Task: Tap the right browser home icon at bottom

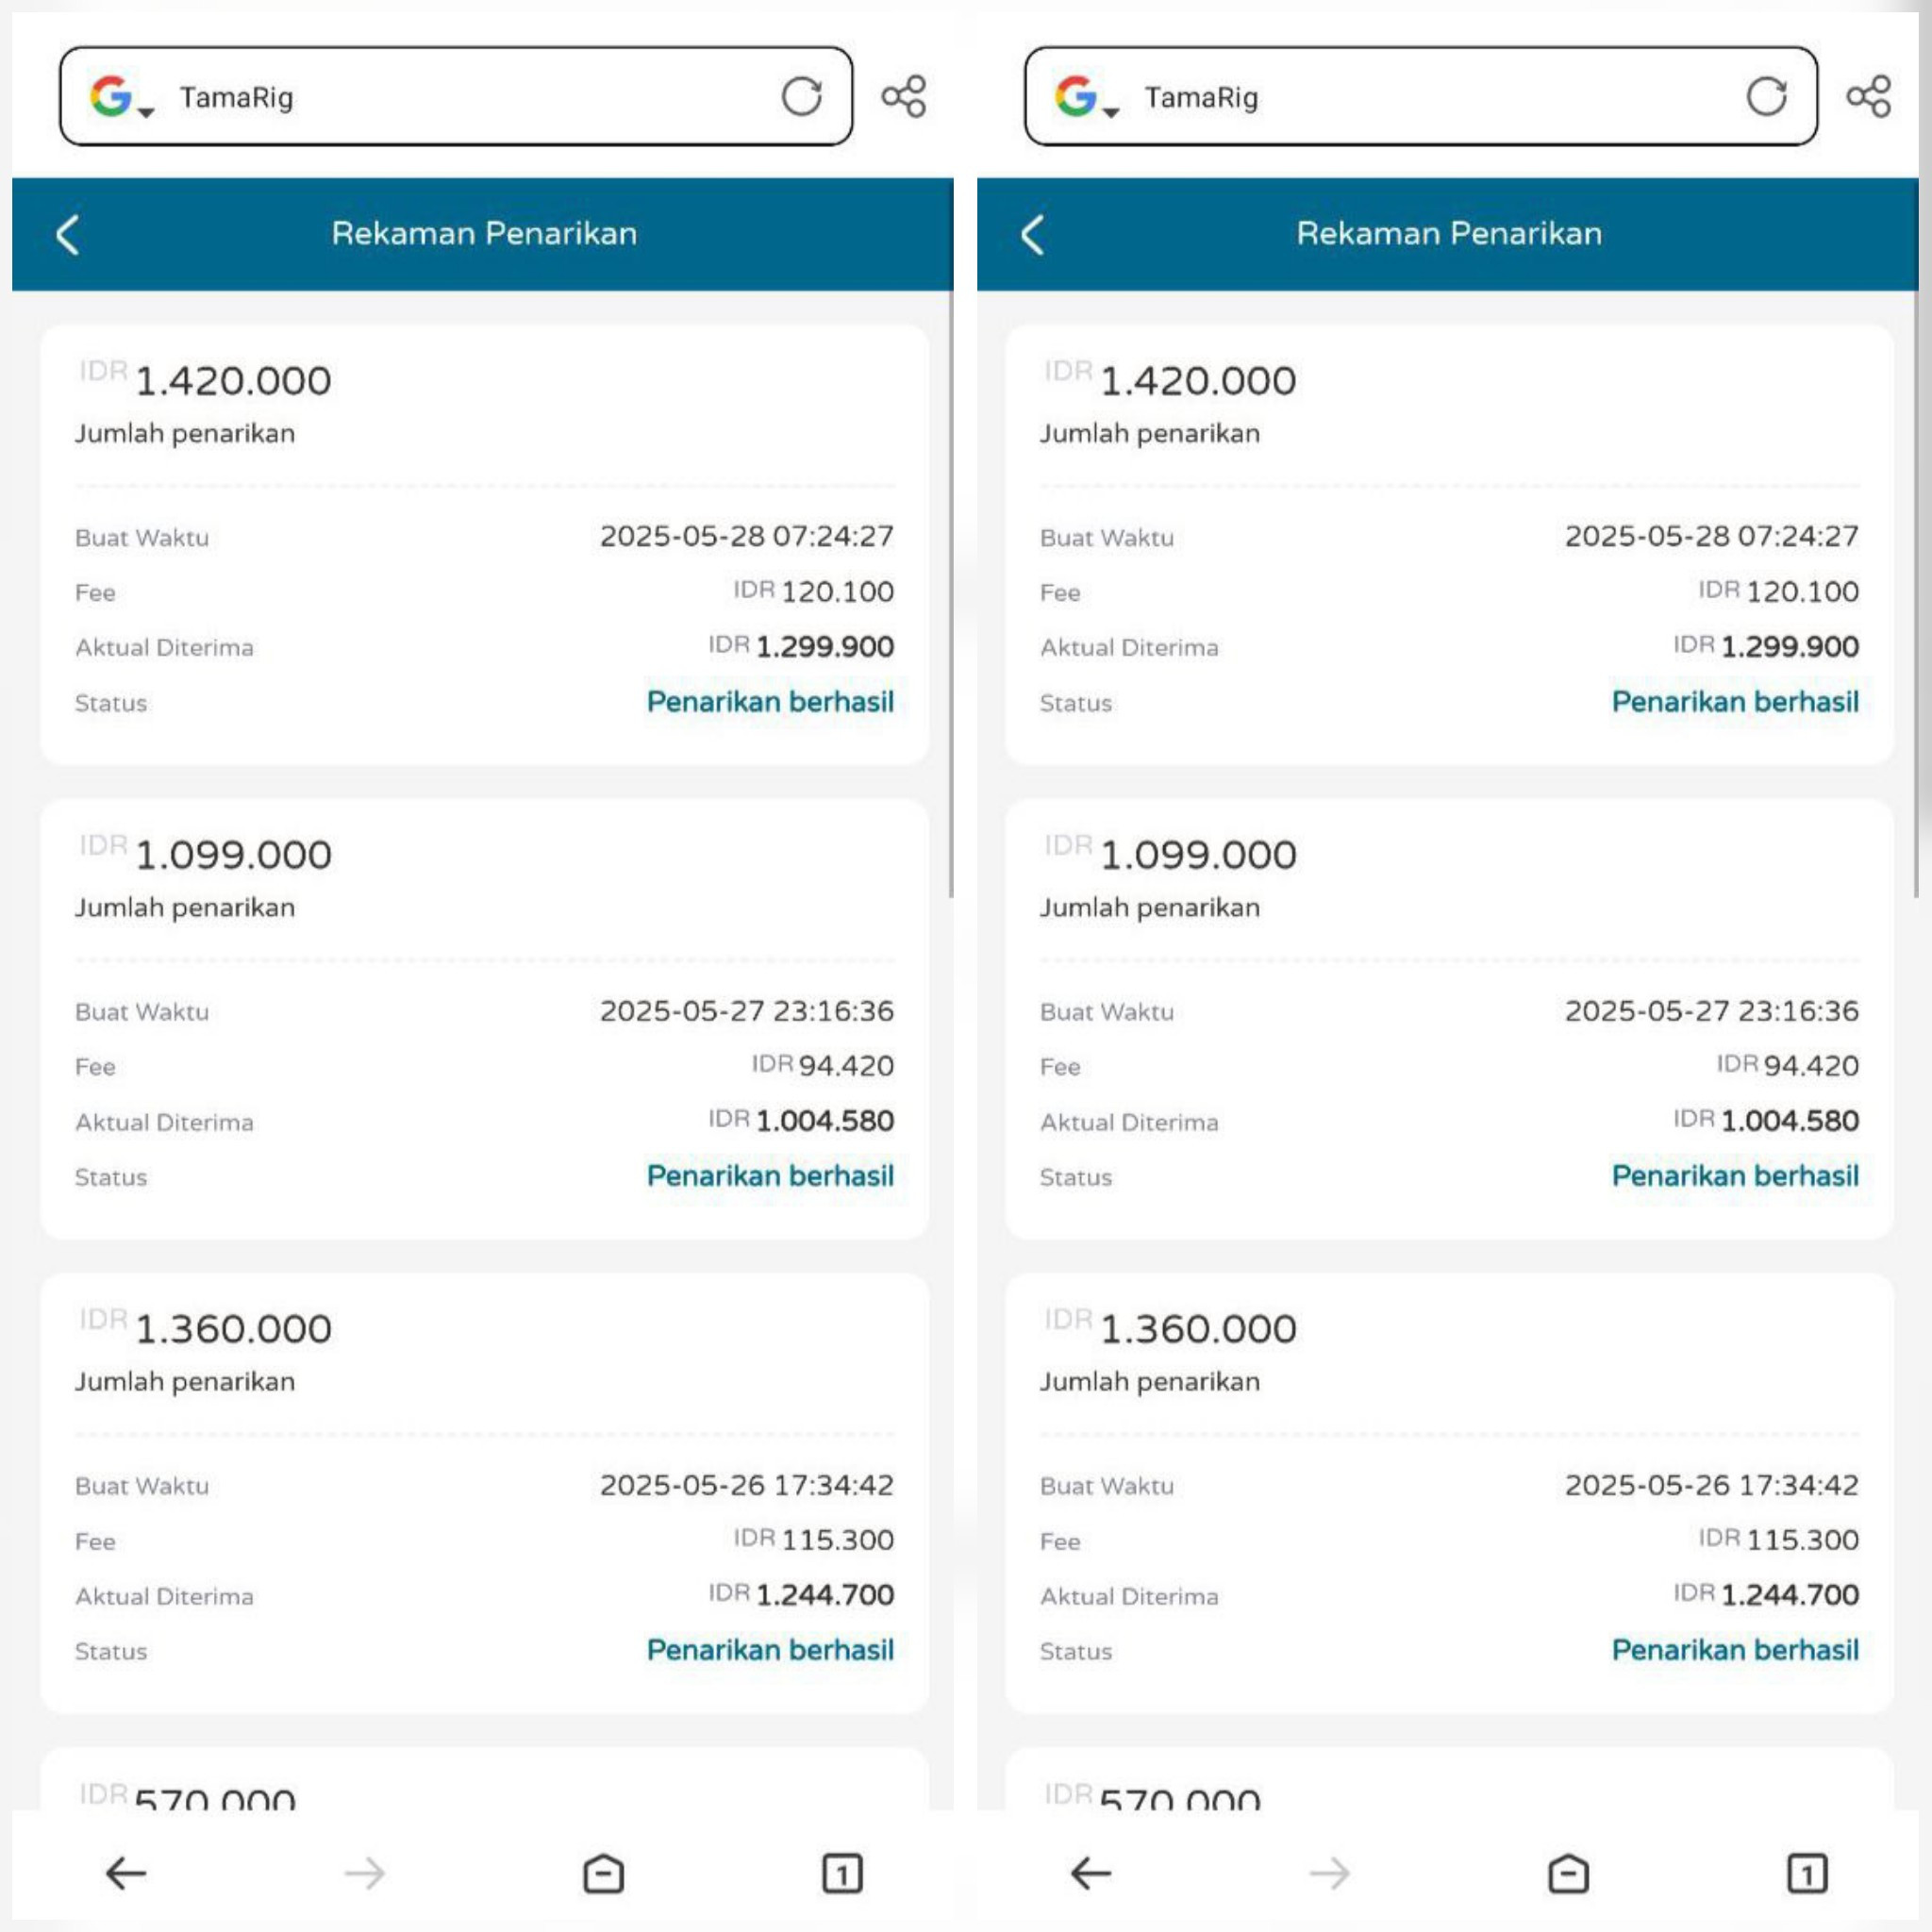Action: [x=1568, y=1873]
